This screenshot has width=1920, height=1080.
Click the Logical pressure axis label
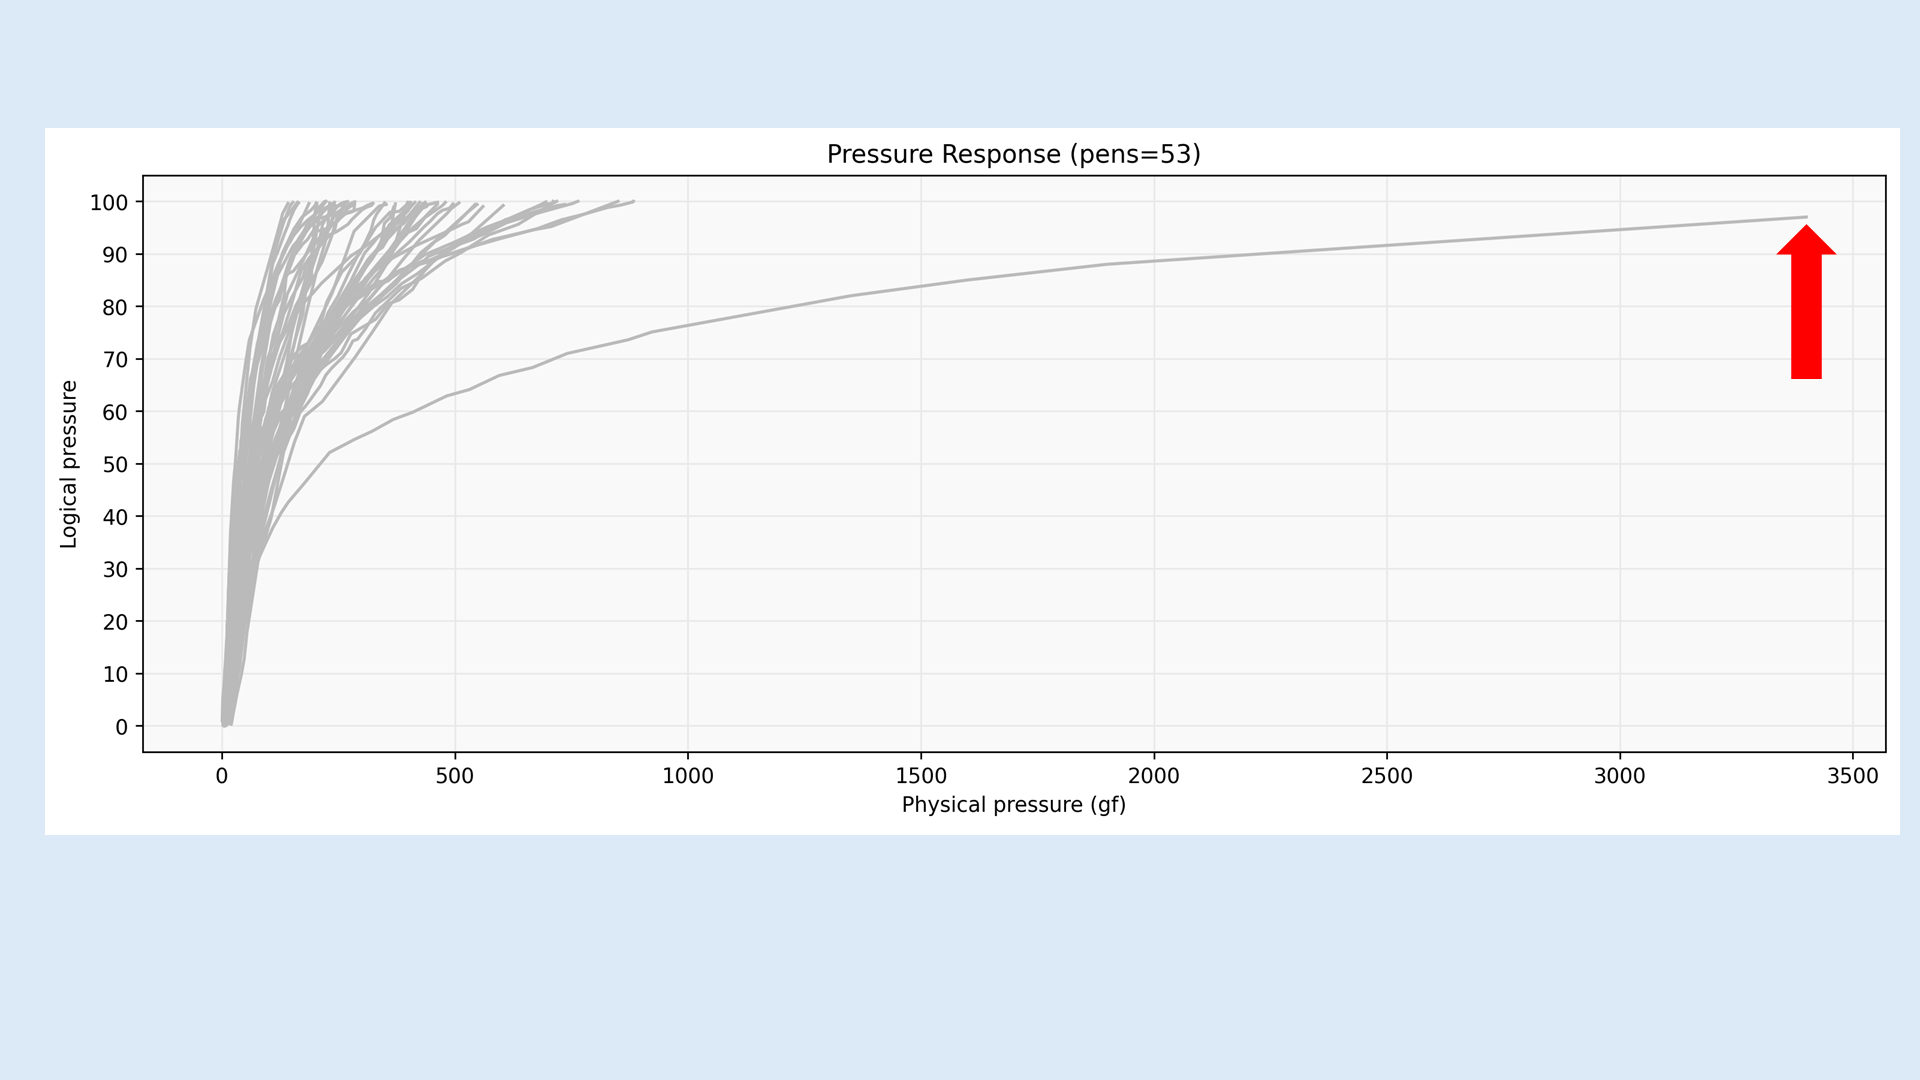click(69, 464)
